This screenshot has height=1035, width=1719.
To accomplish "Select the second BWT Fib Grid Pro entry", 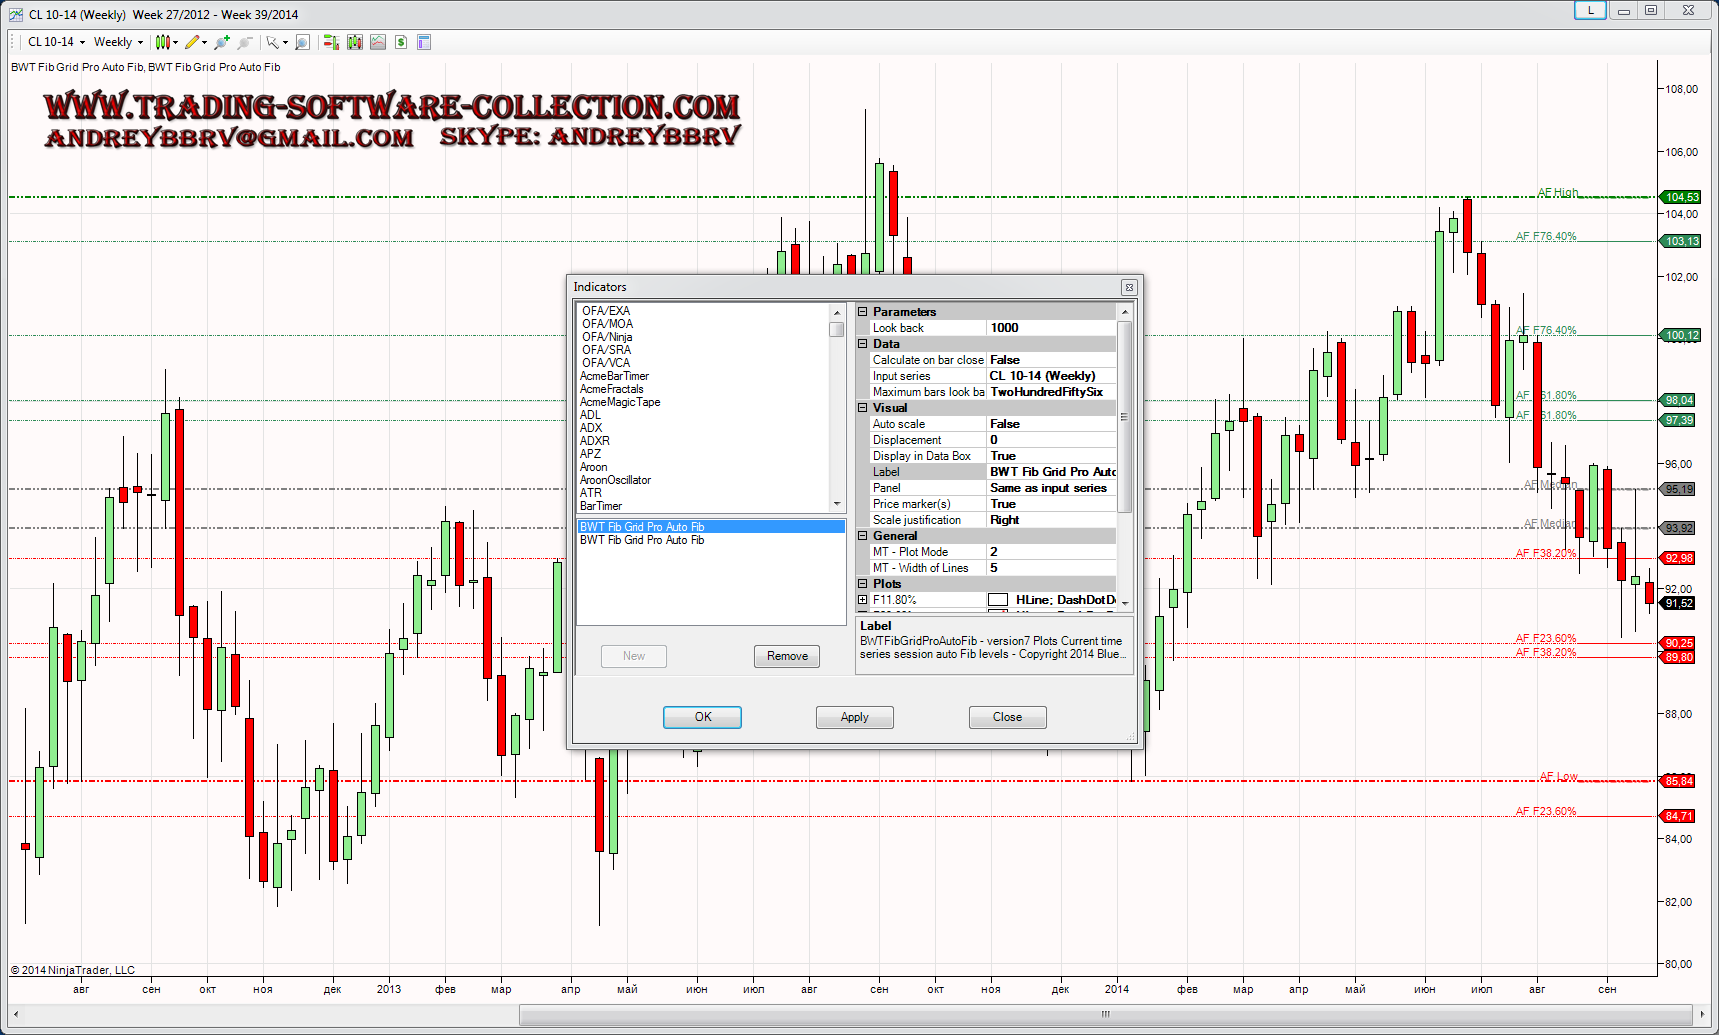I will click(x=642, y=540).
